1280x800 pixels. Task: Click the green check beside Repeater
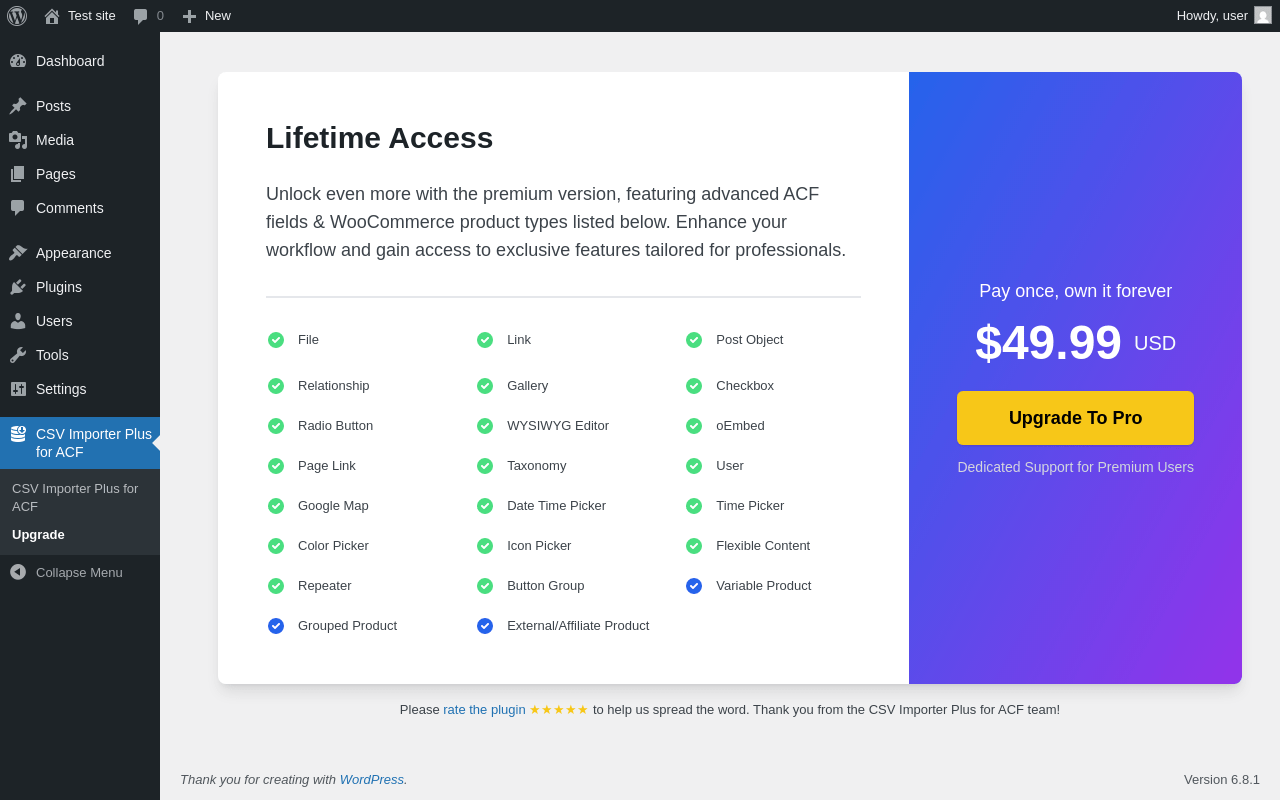point(276,586)
